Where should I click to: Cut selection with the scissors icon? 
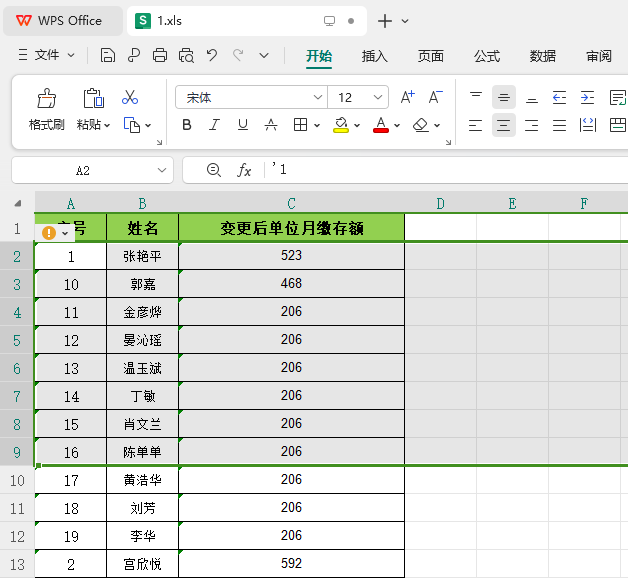(x=130, y=97)
